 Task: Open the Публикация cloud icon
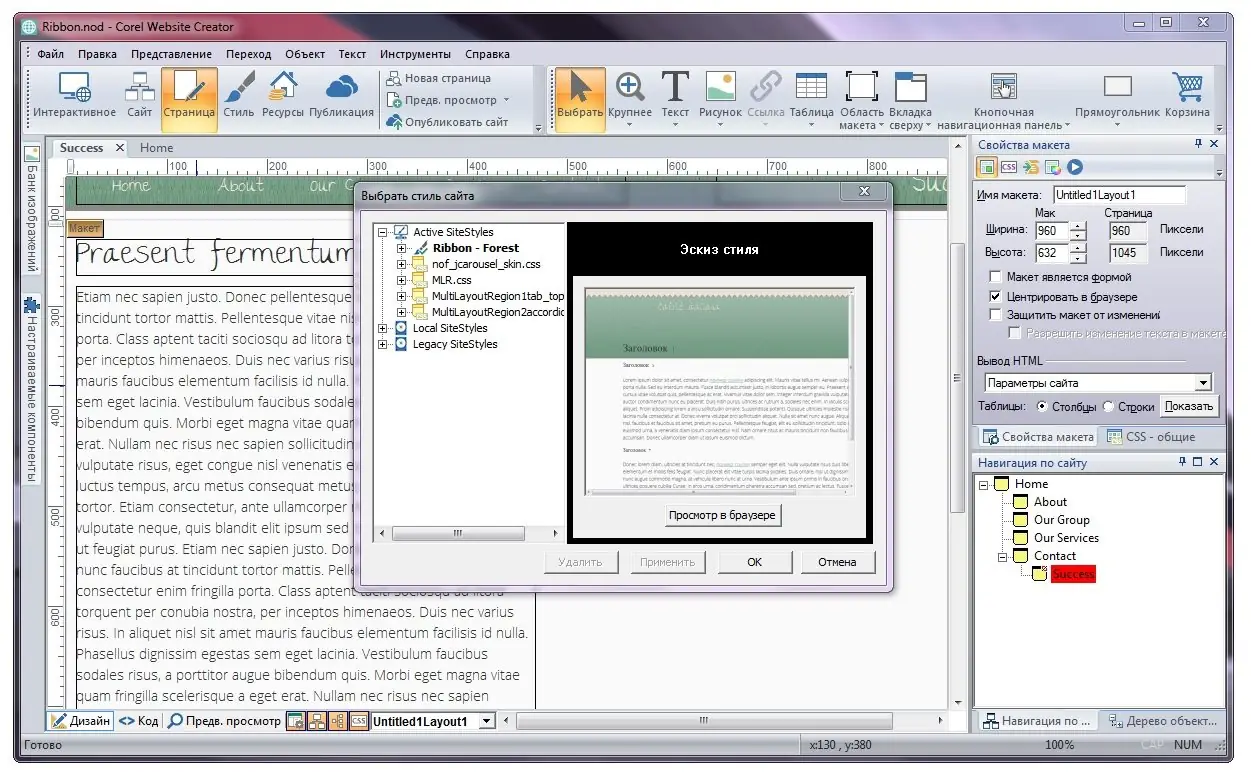pyautogui.click(x=342, y=97)
